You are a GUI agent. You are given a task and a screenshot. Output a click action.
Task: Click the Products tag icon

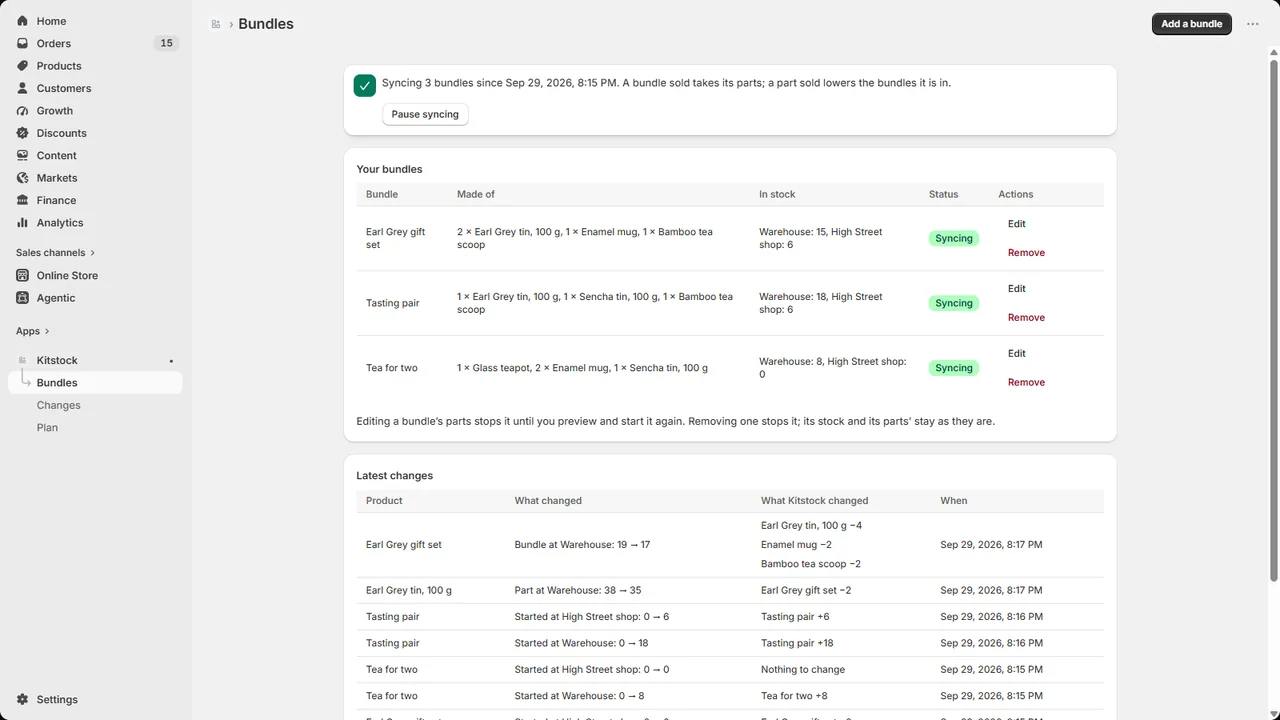pyautogui.click(x=22, y=66)
